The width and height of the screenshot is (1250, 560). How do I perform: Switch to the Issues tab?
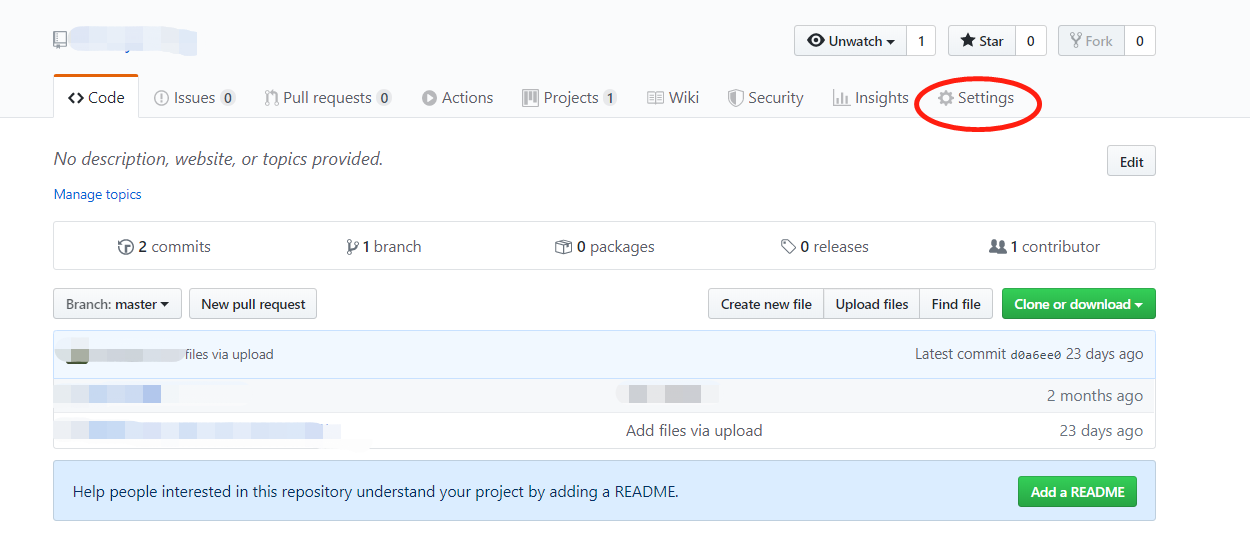point(194,98)
